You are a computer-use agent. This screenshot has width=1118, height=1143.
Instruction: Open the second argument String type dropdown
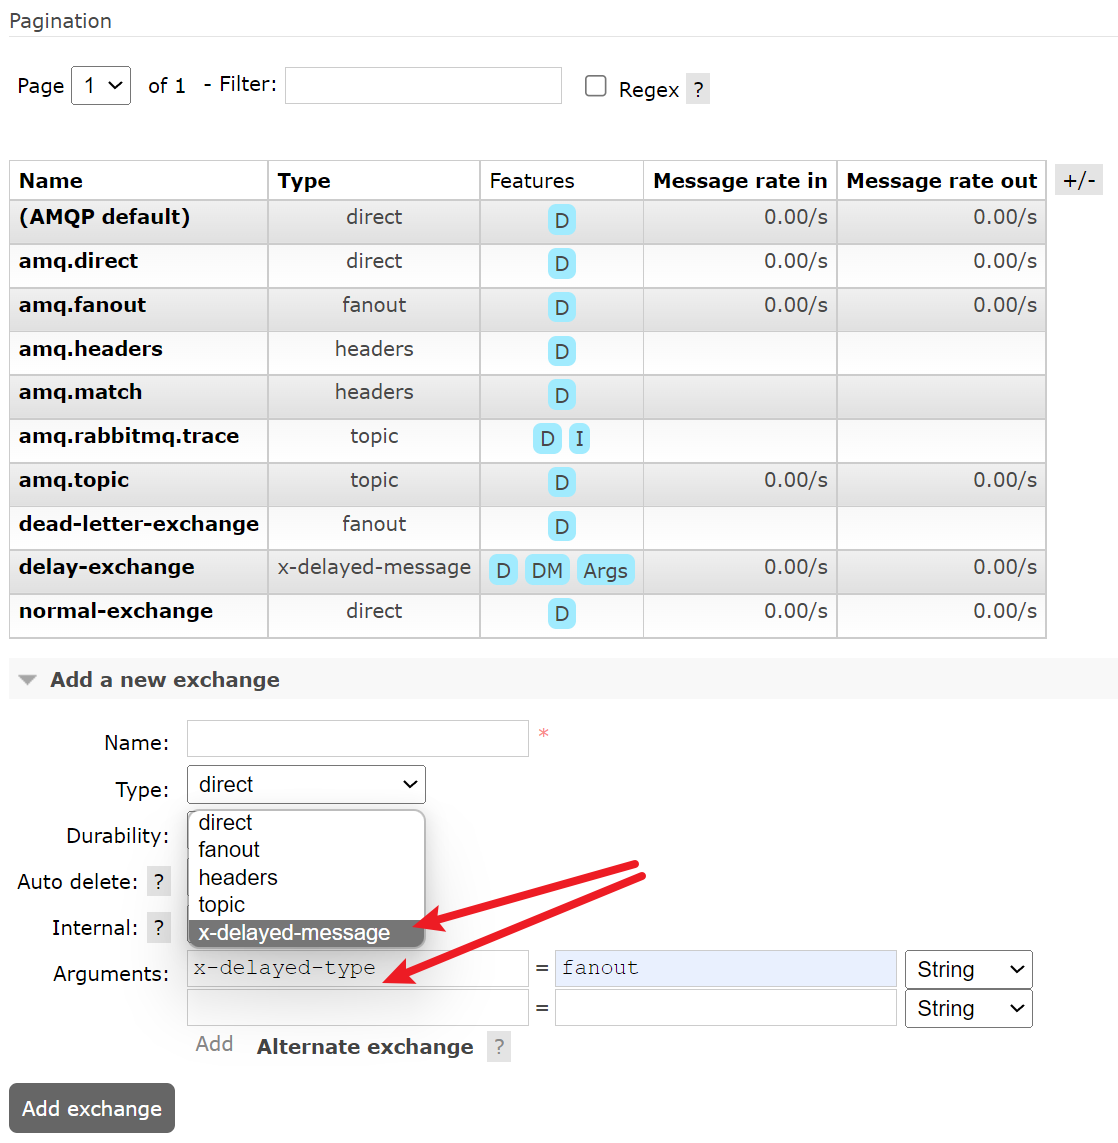[969, 1008]
